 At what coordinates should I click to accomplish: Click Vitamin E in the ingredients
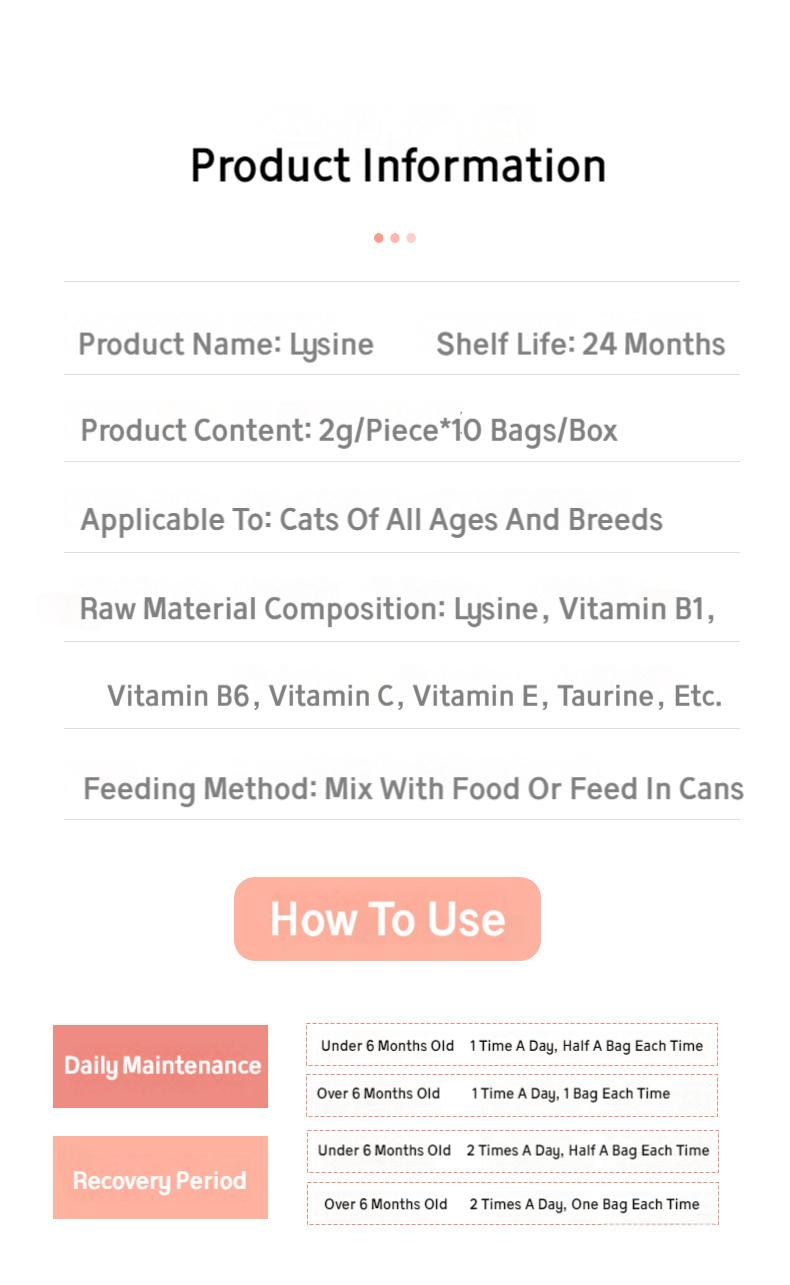(x=475, y=696)
